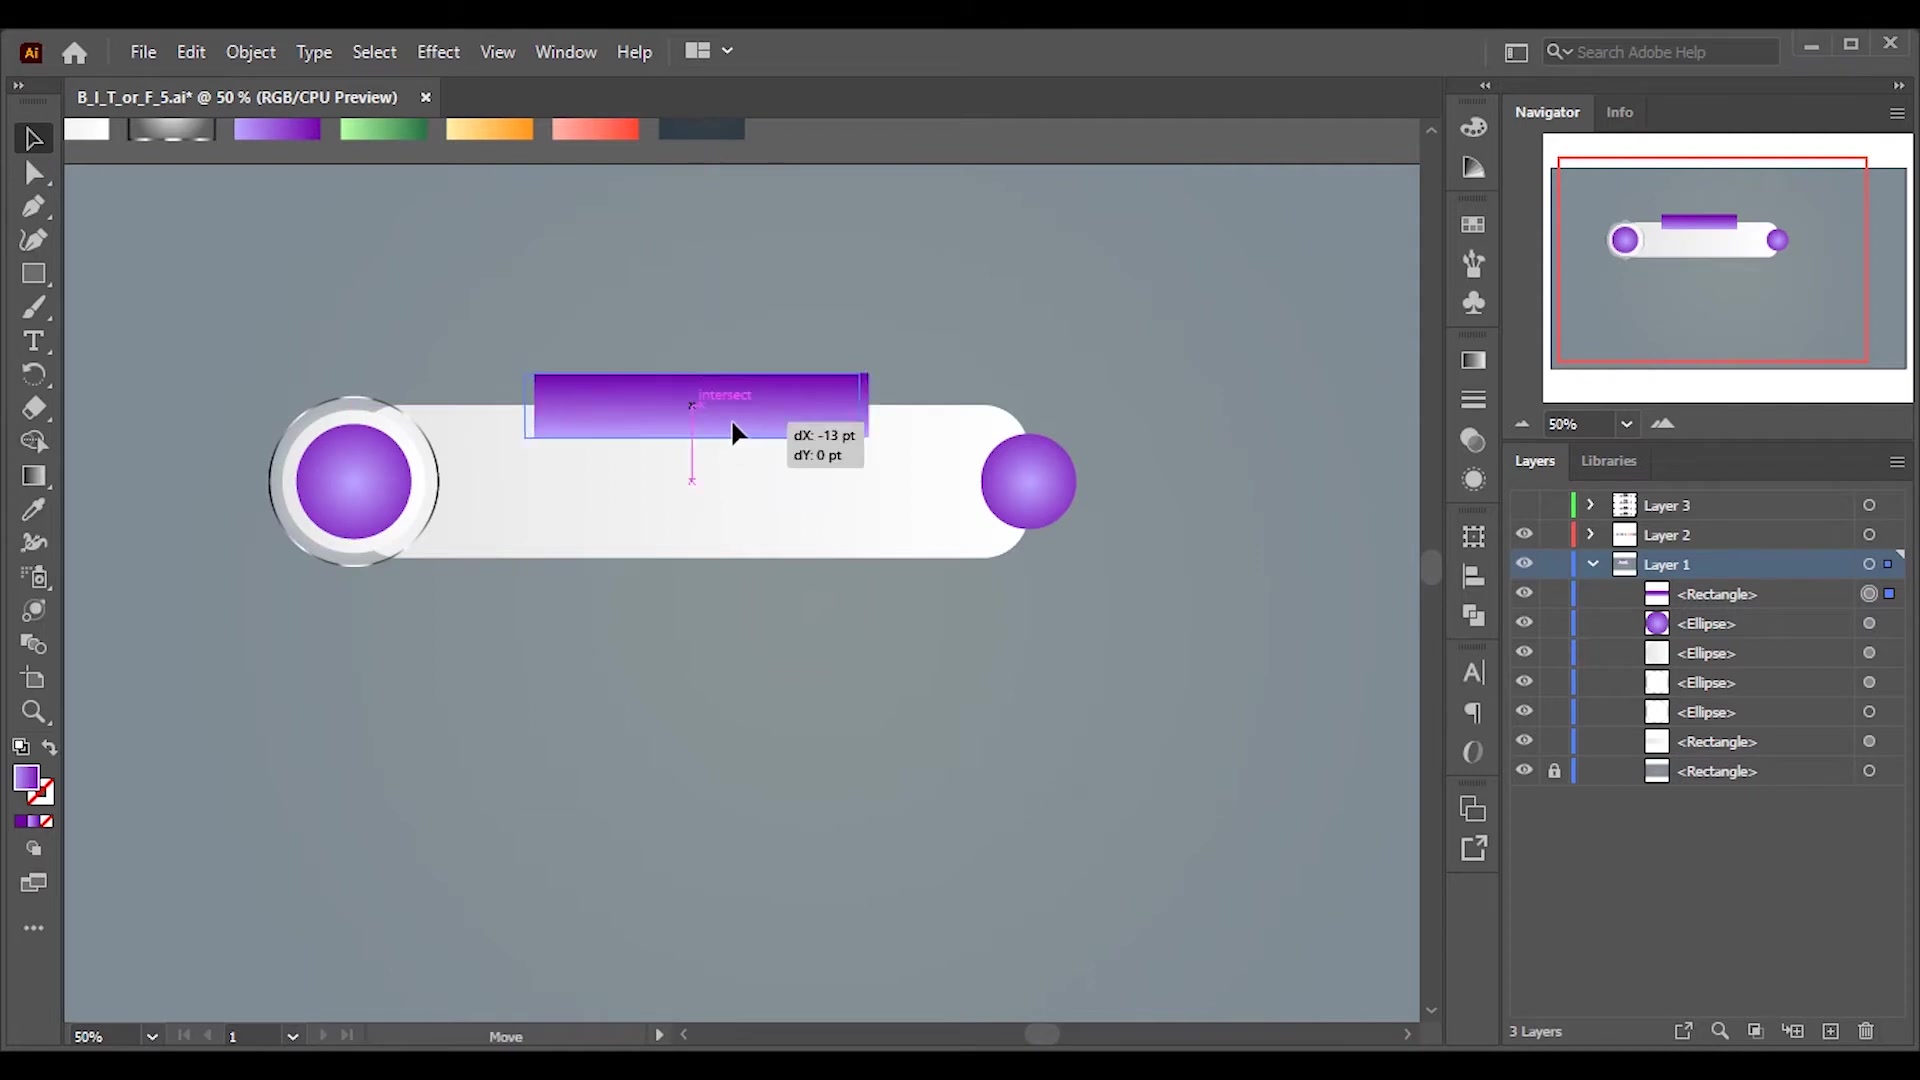Image resolution: width=1920 pixels, height=1080 pixels.
Task: Open the Navigator zoom percentage dropdown
Action: 1627,424
